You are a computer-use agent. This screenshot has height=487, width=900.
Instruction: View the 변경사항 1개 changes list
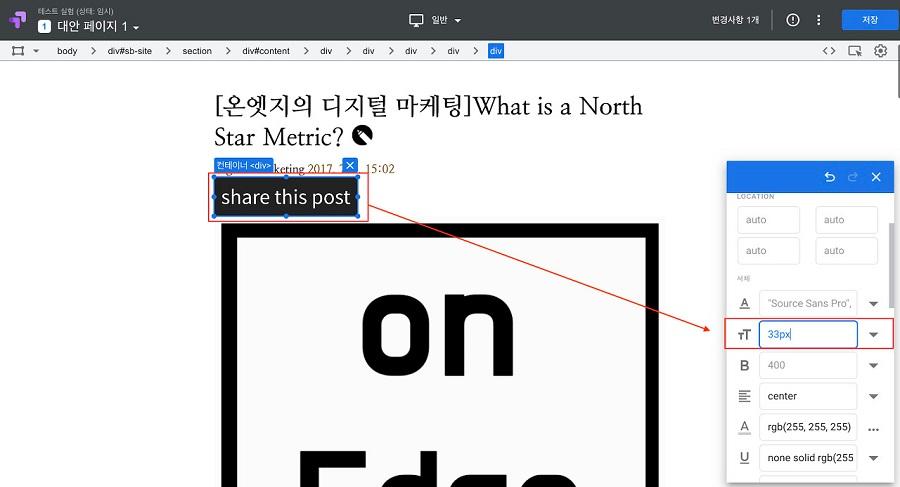(x=735, y=20)
